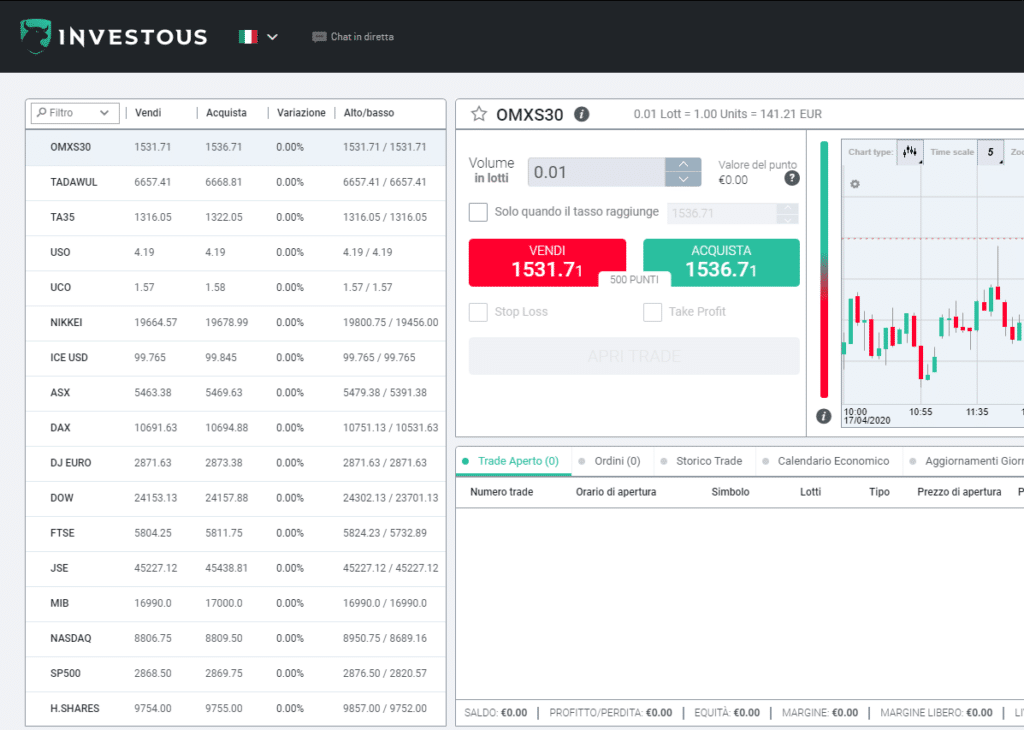Image resolution: width=1024 pixels, height=730 pixels.
Task: Open the chart settings gear icon
Action: click(855, 184)
